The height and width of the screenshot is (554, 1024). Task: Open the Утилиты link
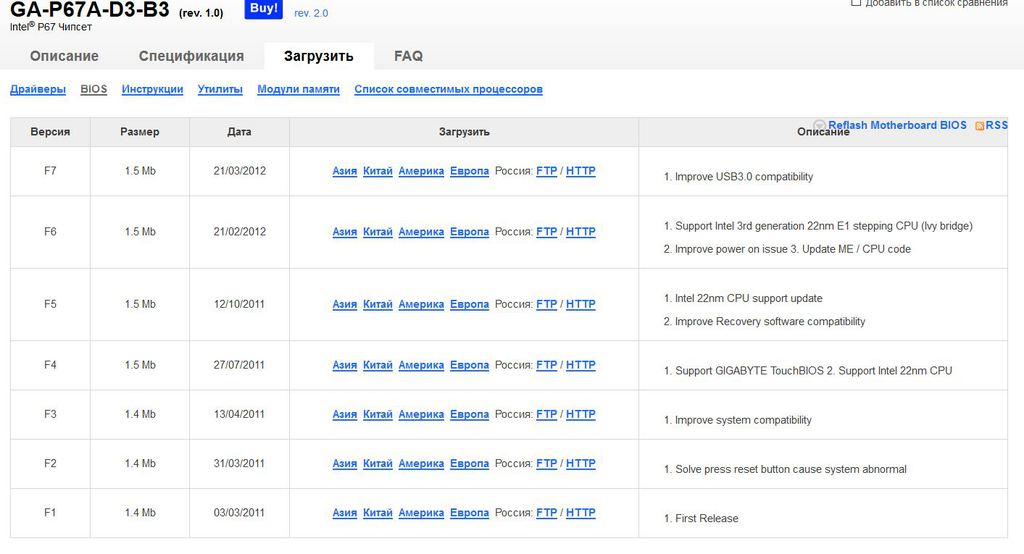click(x=220, y=89)
